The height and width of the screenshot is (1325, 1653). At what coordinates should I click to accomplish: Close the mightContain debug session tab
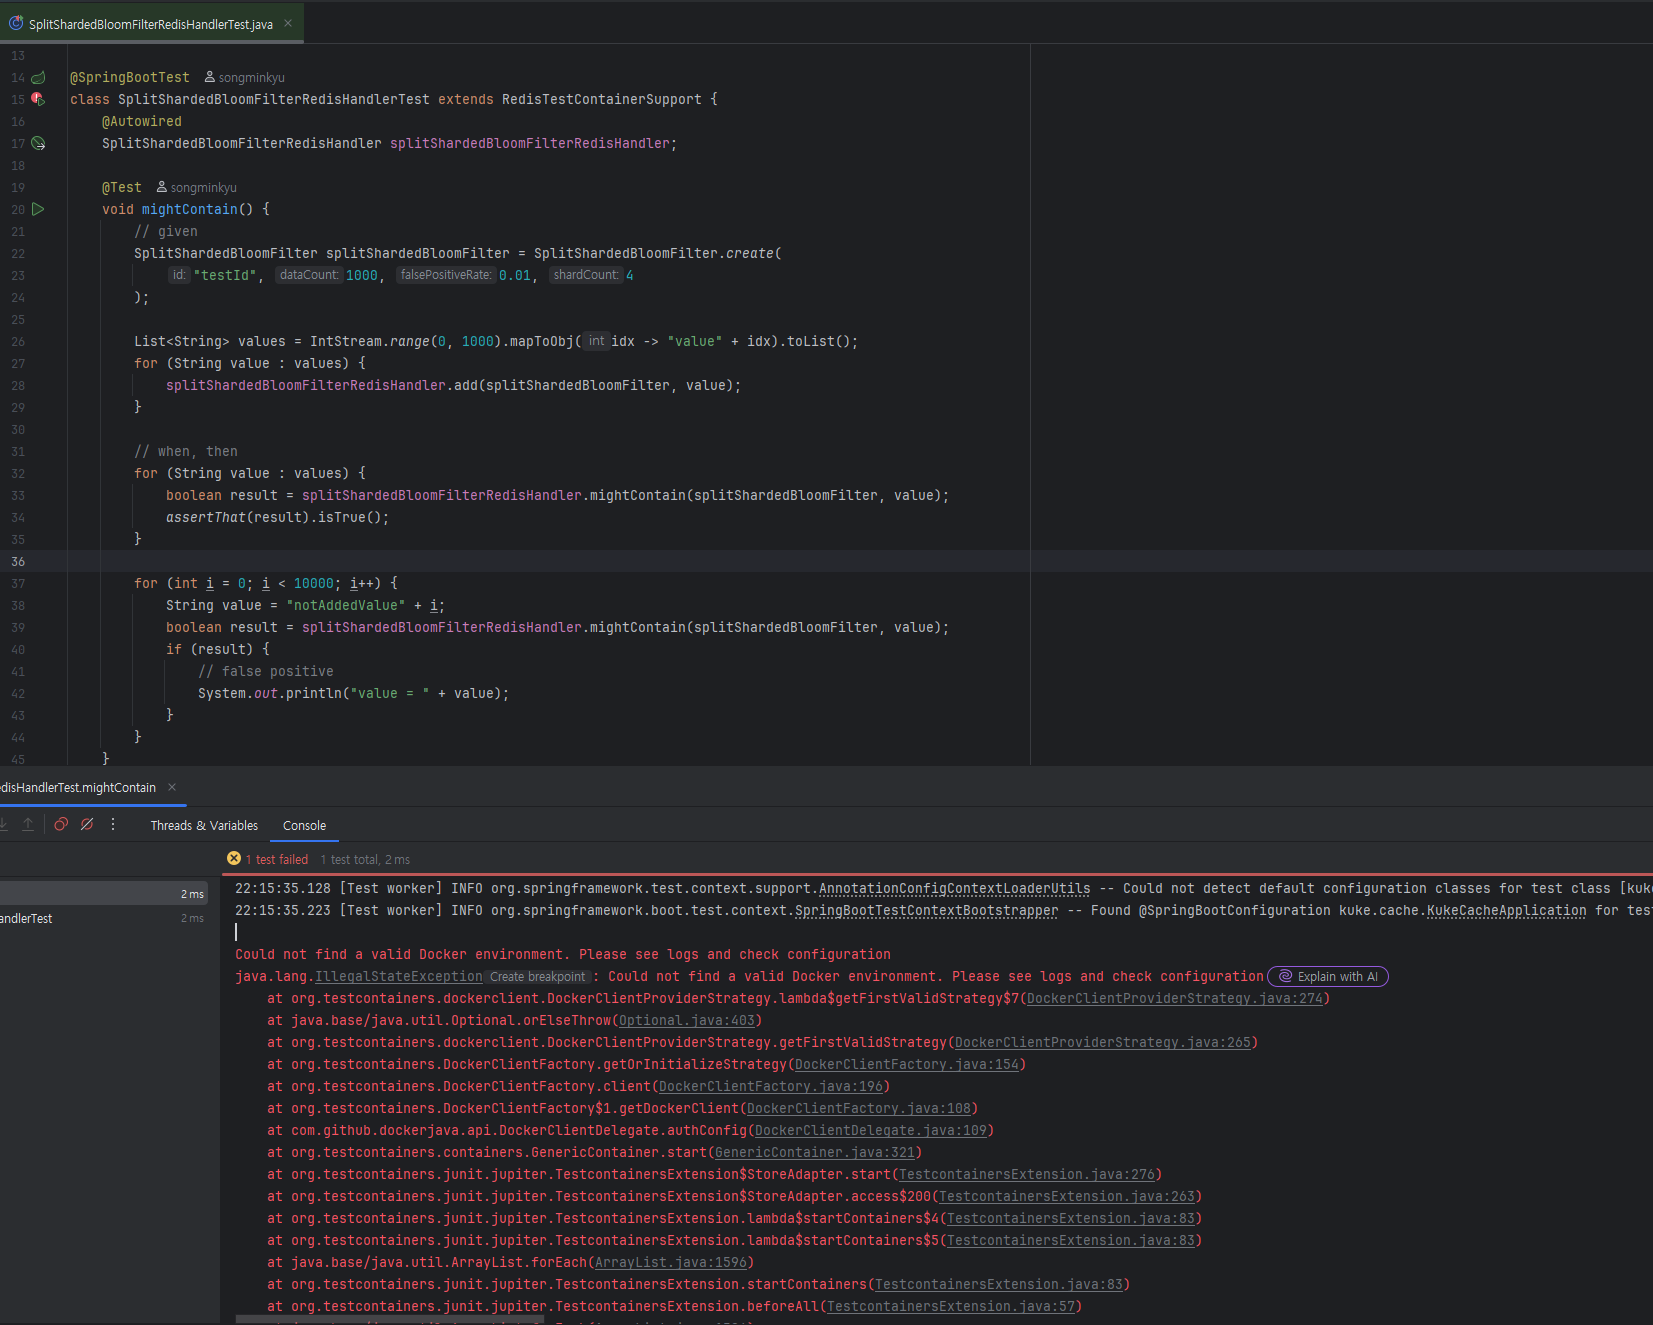click(x=172, y=787)
